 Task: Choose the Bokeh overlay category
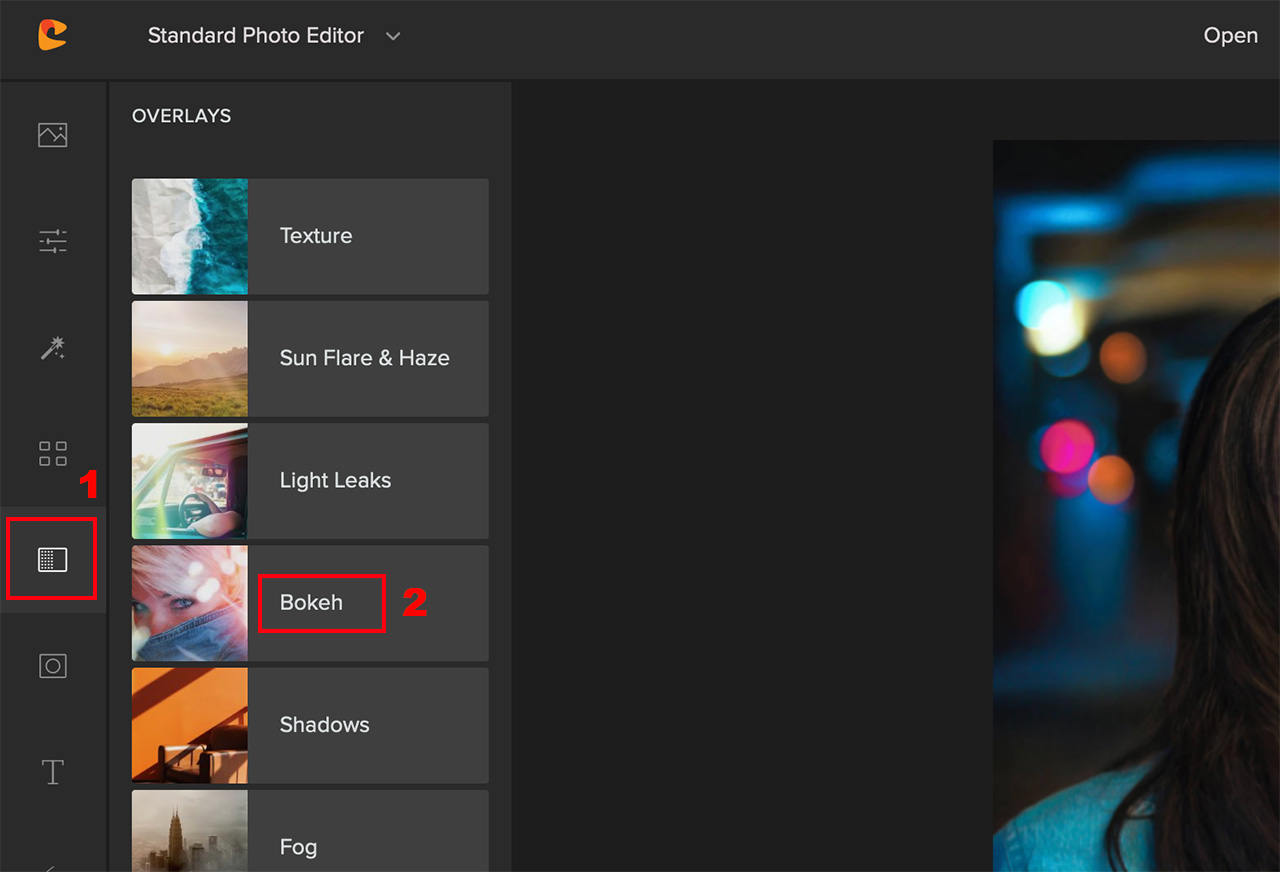coord(310,603)
